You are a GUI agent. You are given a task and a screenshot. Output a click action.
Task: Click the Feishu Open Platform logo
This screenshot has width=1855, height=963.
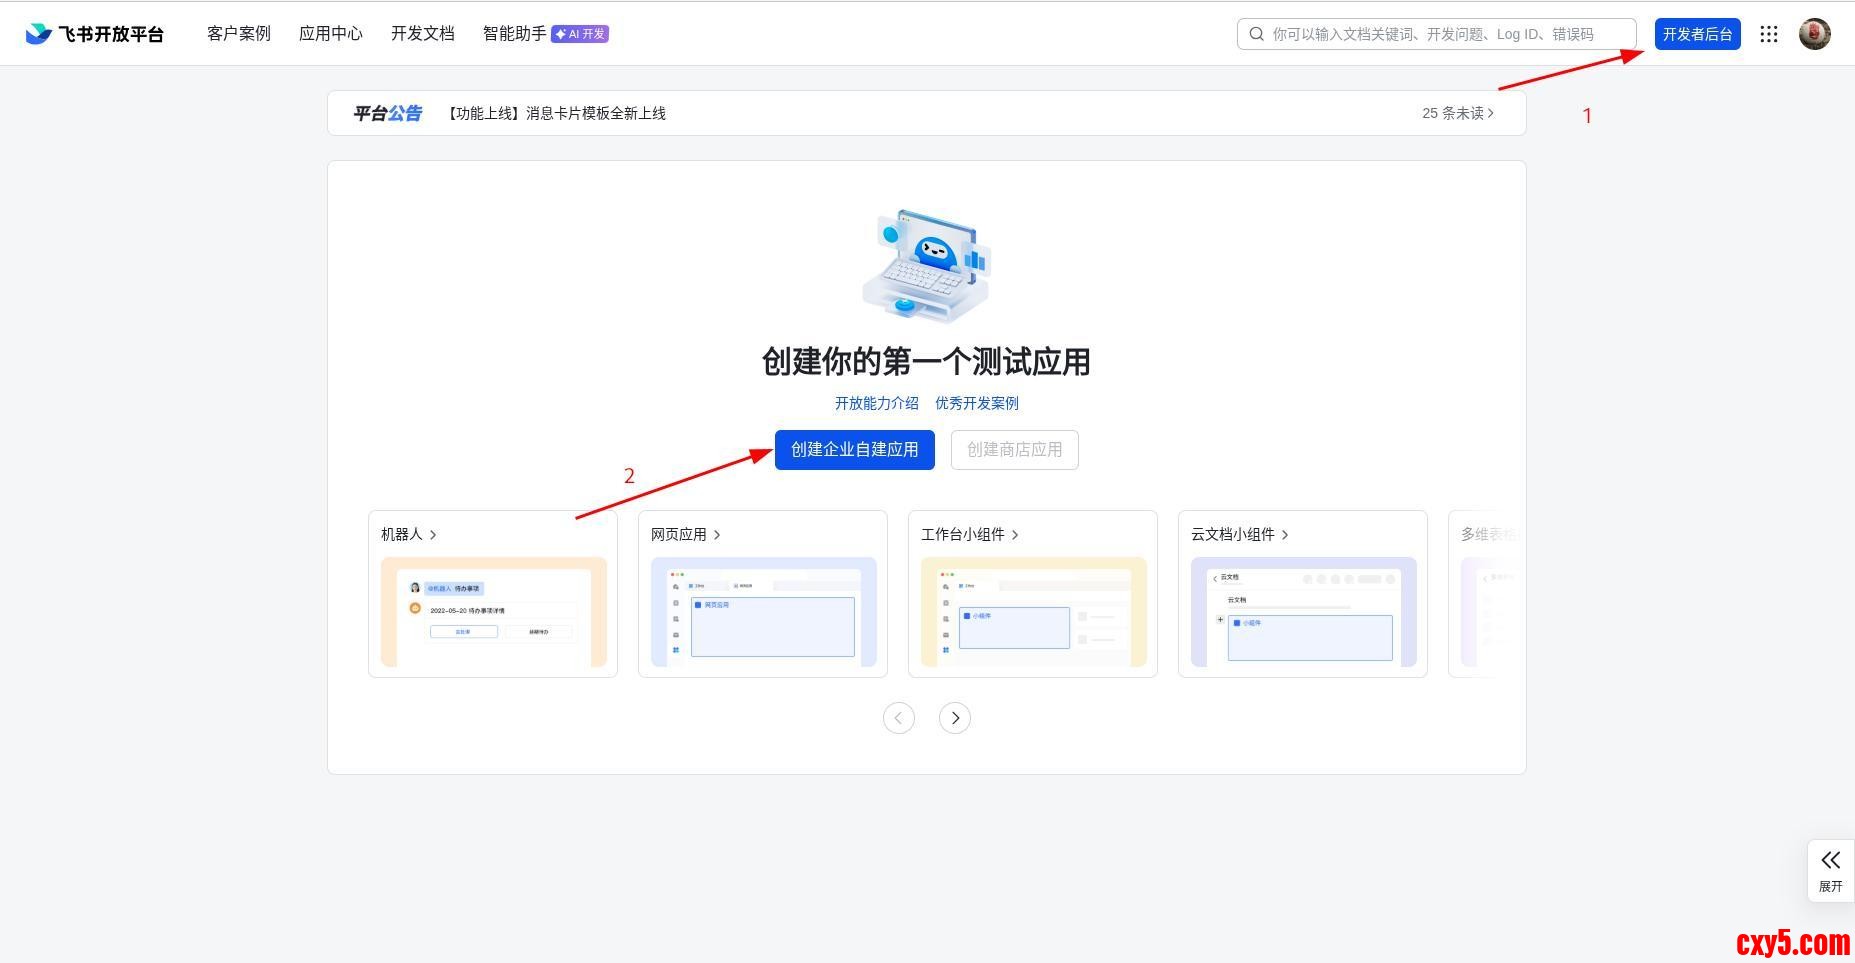point(94,34)
